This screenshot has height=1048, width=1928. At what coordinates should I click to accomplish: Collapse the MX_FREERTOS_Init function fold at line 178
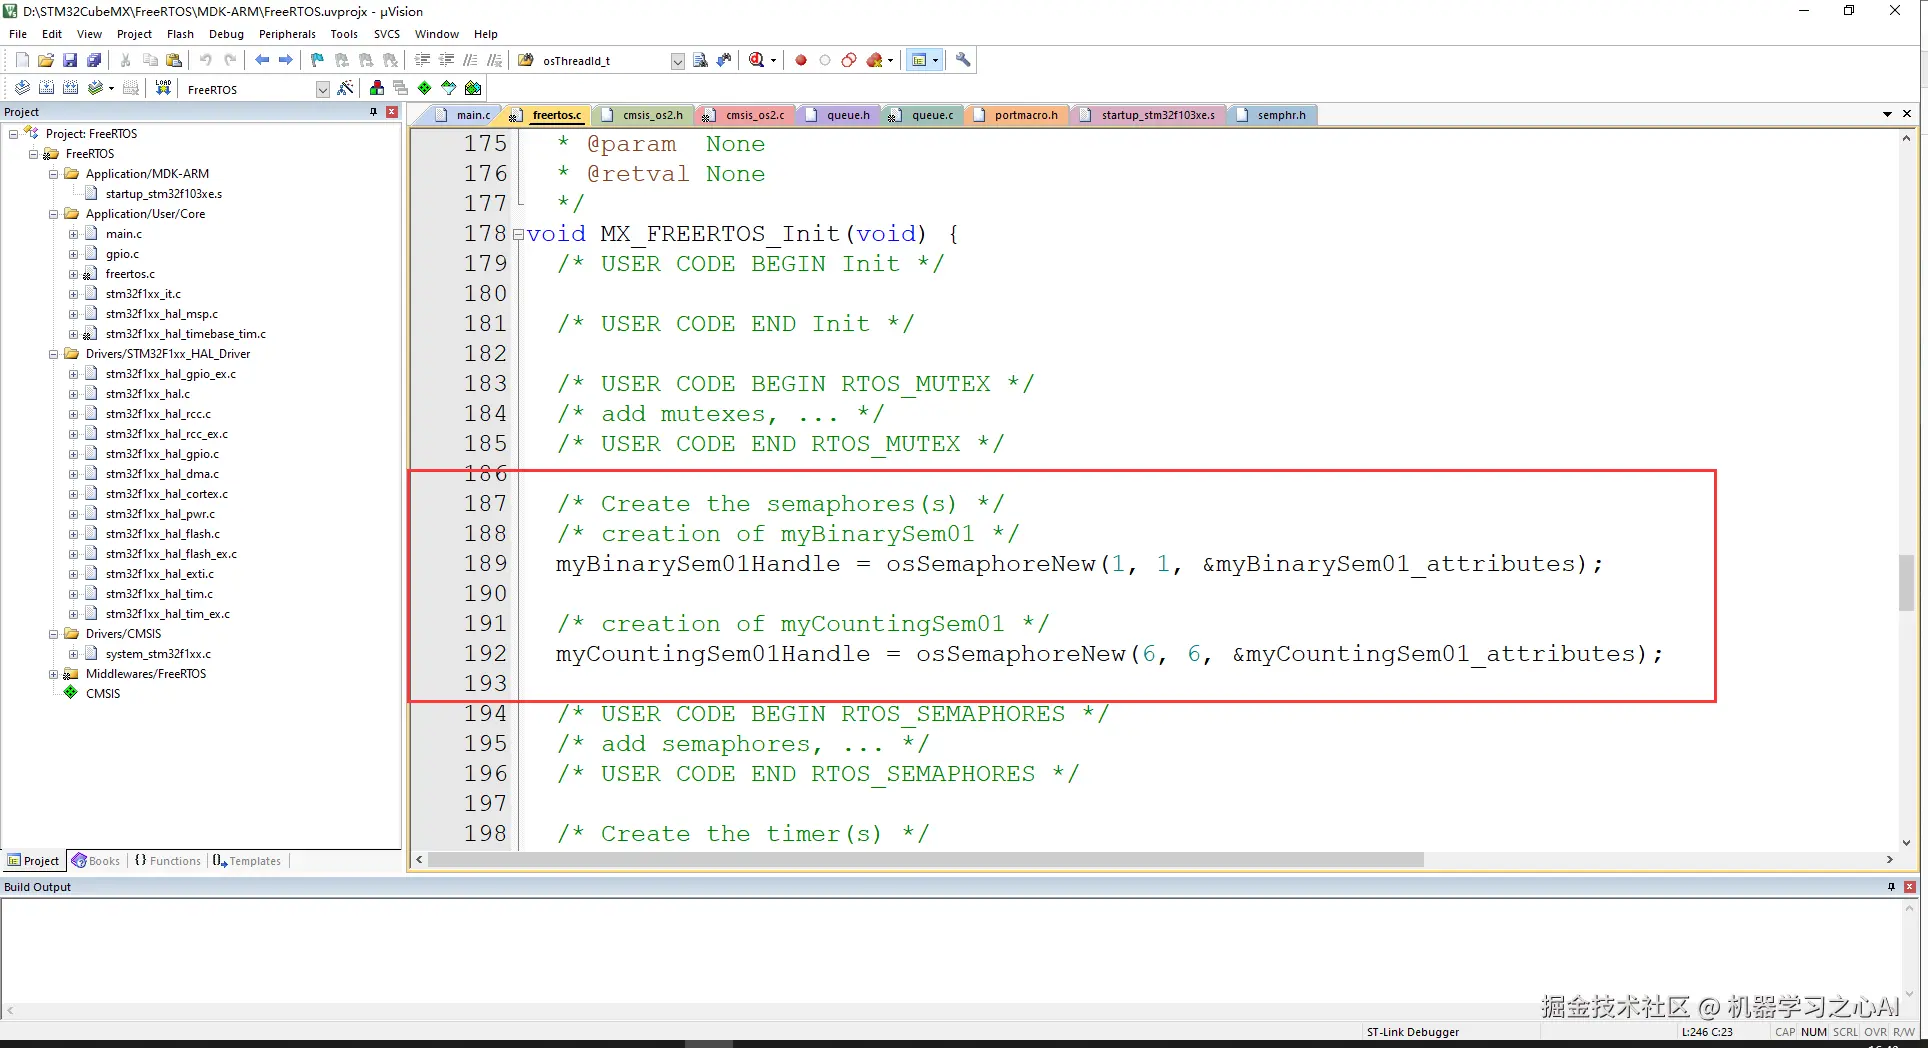pos(518,234)
